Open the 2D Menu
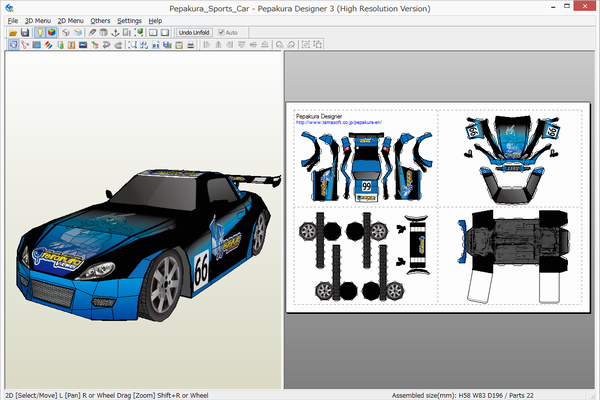600x400 pixels. (71, 21)
